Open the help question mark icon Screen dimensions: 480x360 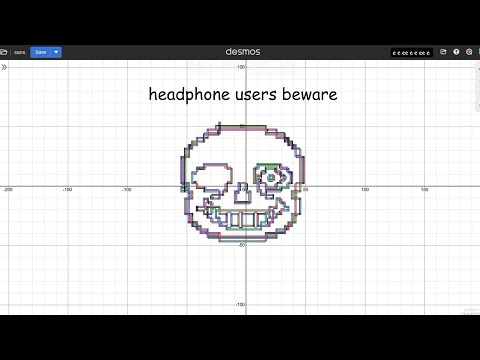pyautogui.click(x=456, y=52)
